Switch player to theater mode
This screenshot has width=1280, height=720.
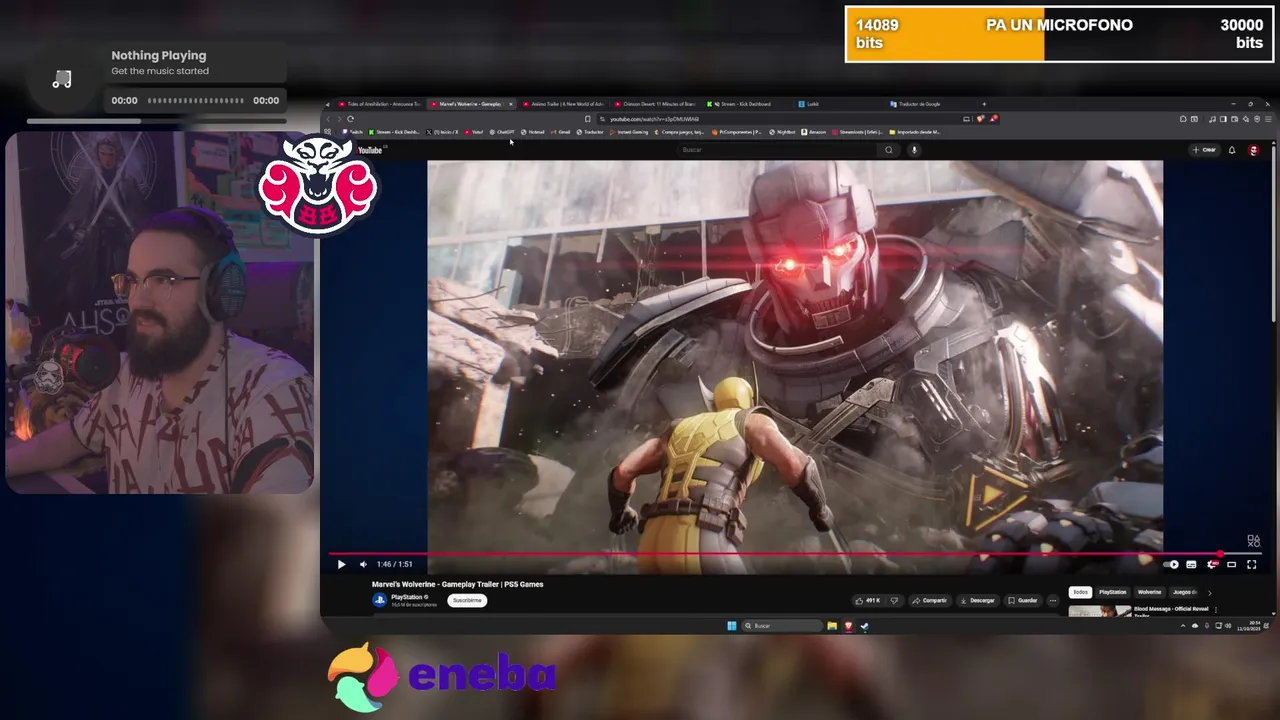tap(1231, 564)
